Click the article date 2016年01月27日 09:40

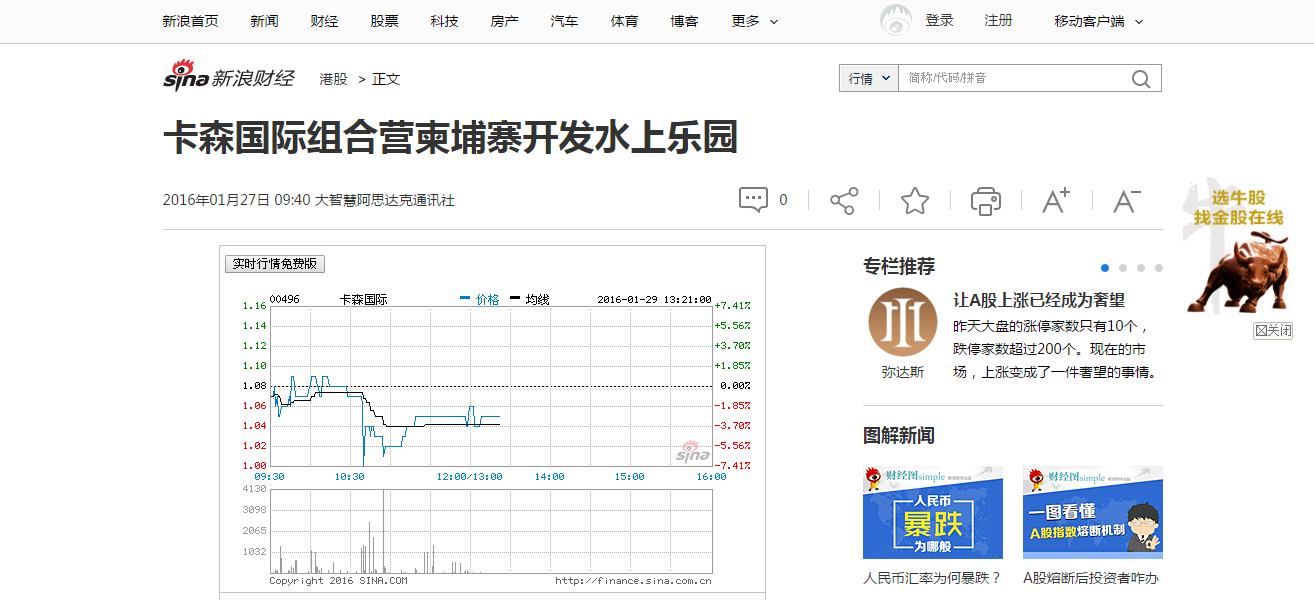click(x=237, y=200)
